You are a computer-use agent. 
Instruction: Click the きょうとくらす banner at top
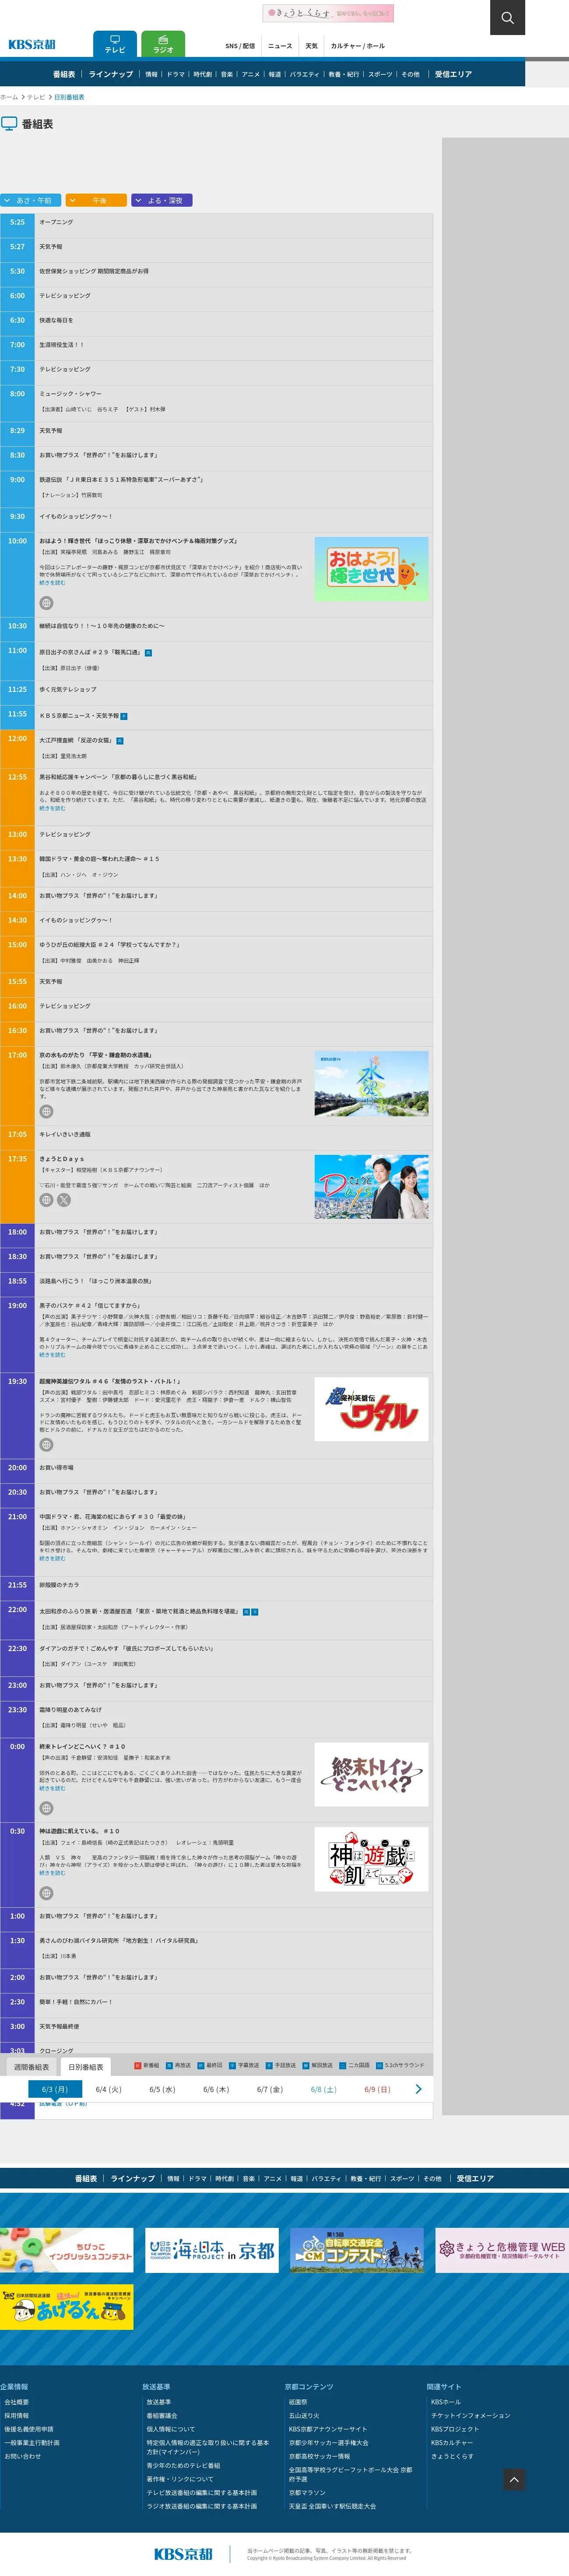coord(328,13)
